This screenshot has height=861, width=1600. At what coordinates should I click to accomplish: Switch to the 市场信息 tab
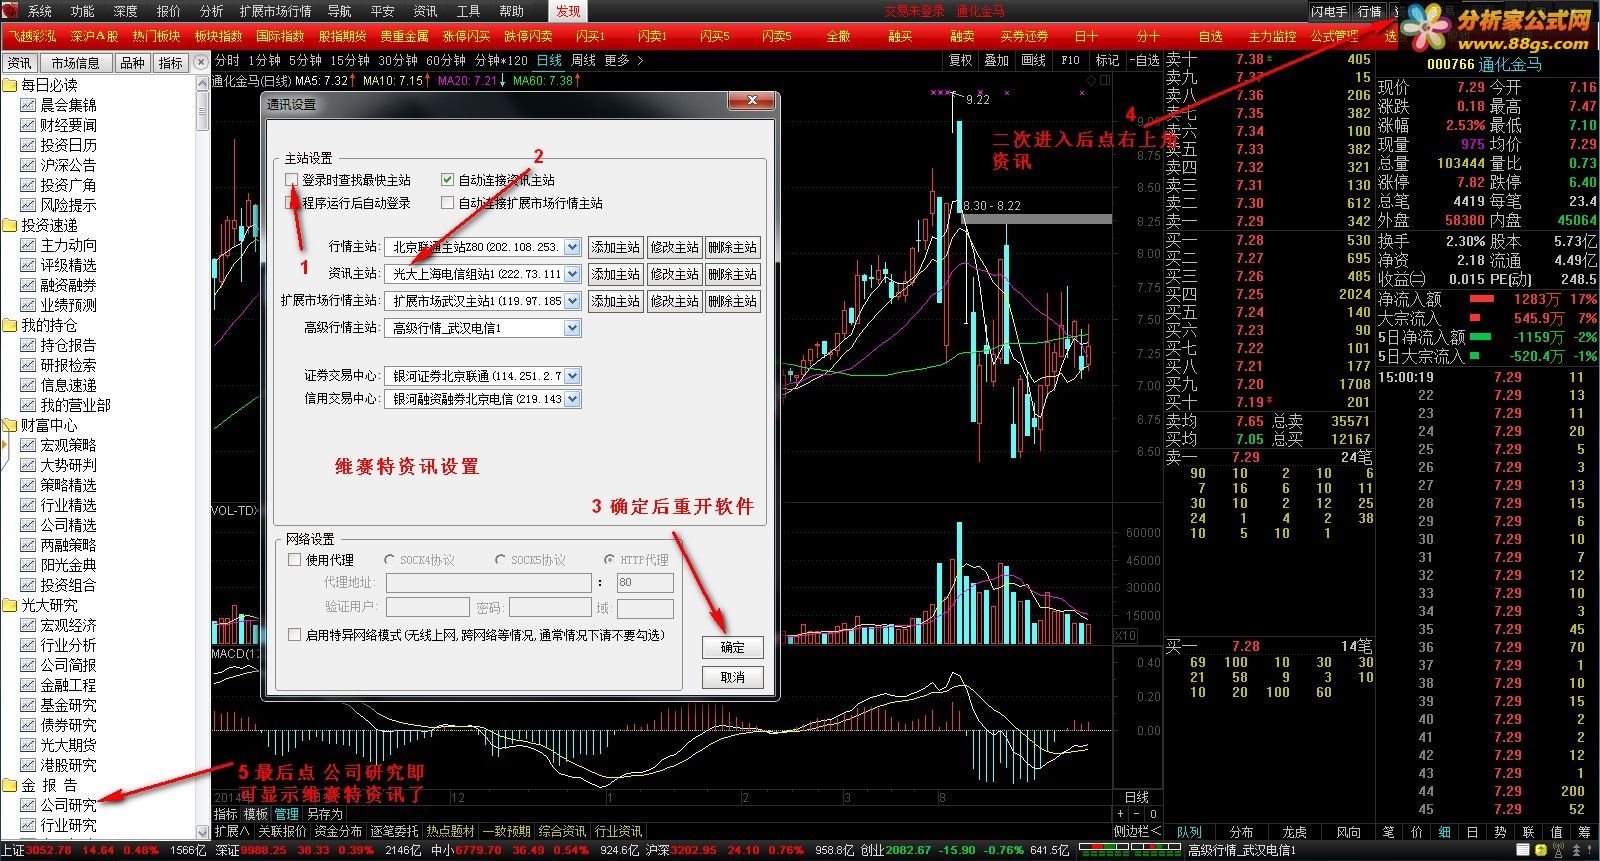coord(76,63)
